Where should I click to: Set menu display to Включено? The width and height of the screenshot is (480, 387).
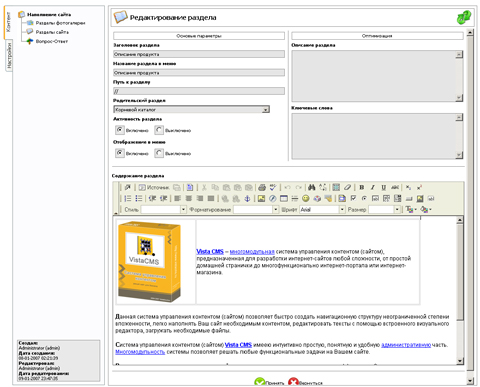[120, 153]
